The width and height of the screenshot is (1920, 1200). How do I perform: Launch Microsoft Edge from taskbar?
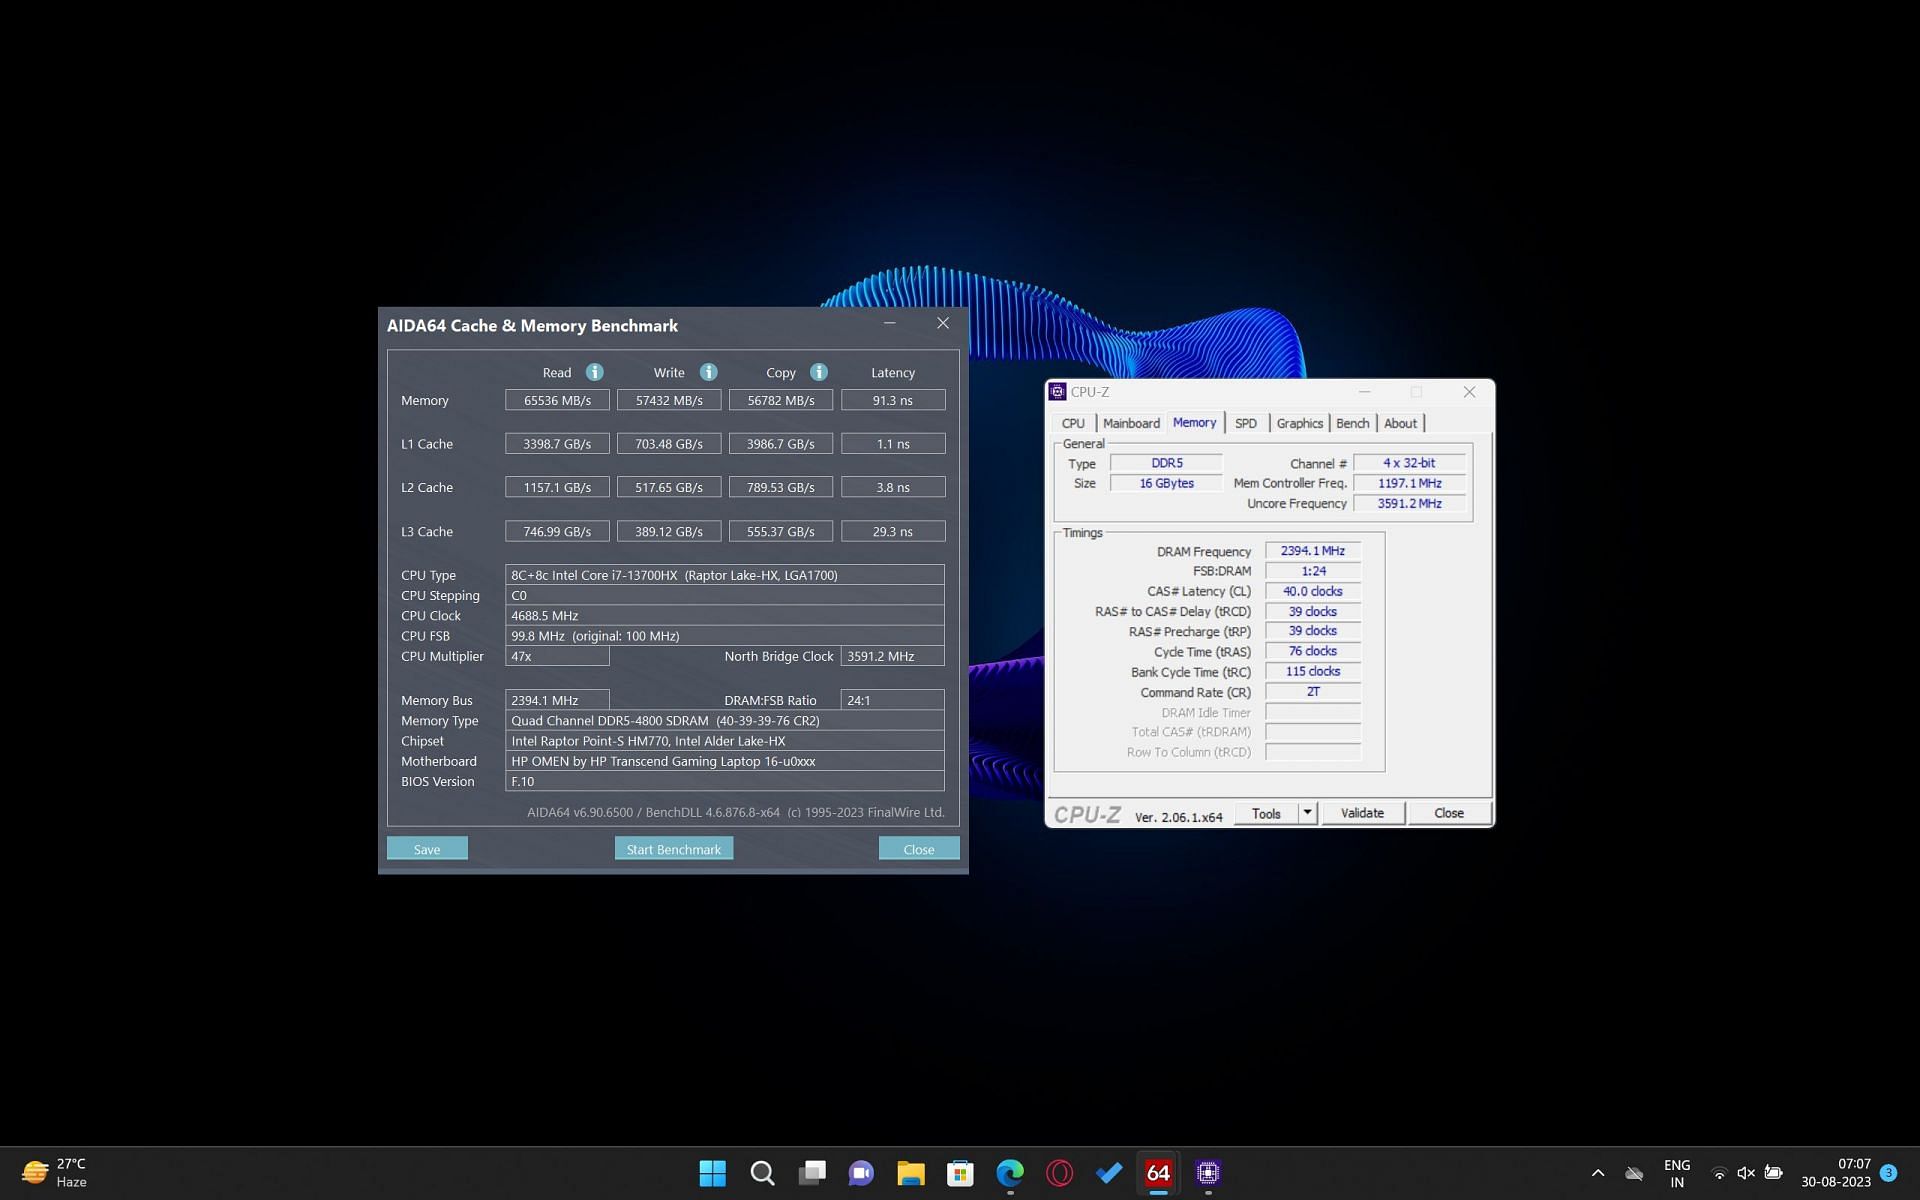(1010, 1172)
